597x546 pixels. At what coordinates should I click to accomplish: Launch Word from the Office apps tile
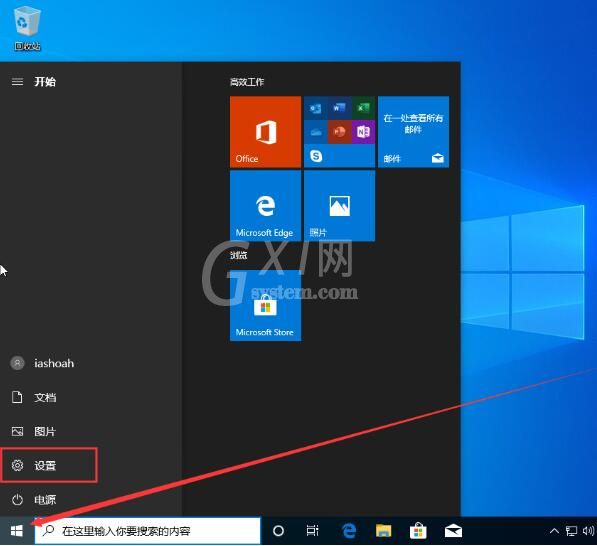(339, 108)
